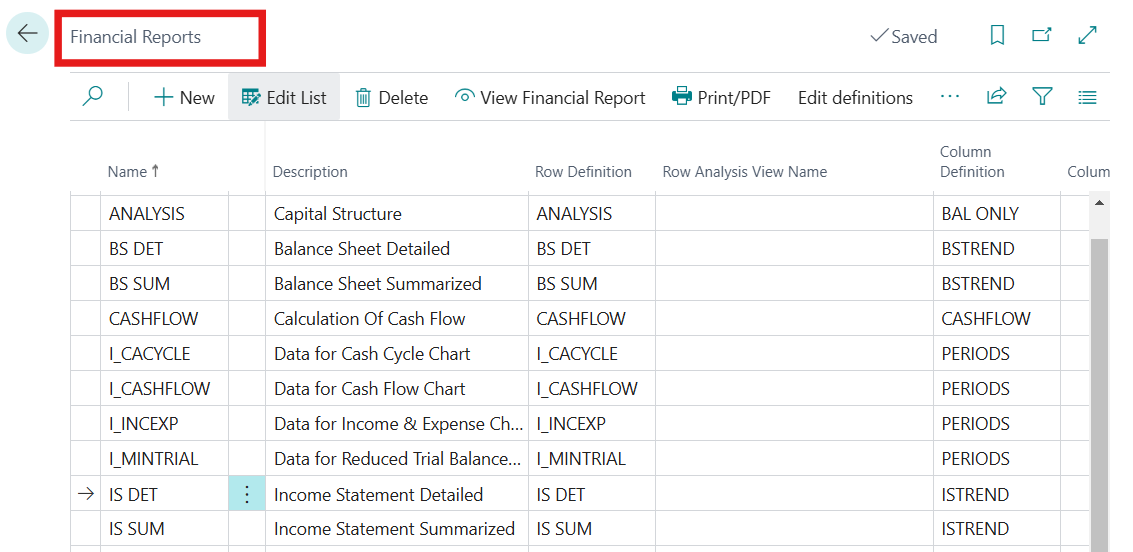This screenshot has height=552, width=1133.
Task: Click View Financial Report
Action: click(550, 97)
